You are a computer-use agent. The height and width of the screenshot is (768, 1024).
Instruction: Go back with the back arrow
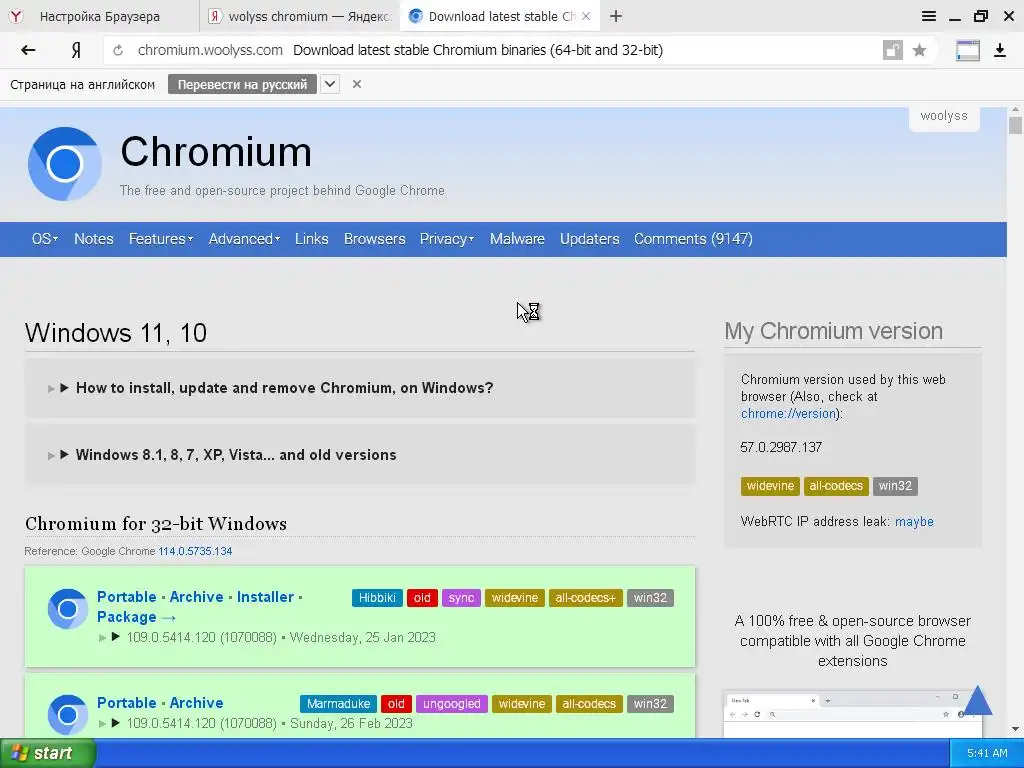pos(28,50)
